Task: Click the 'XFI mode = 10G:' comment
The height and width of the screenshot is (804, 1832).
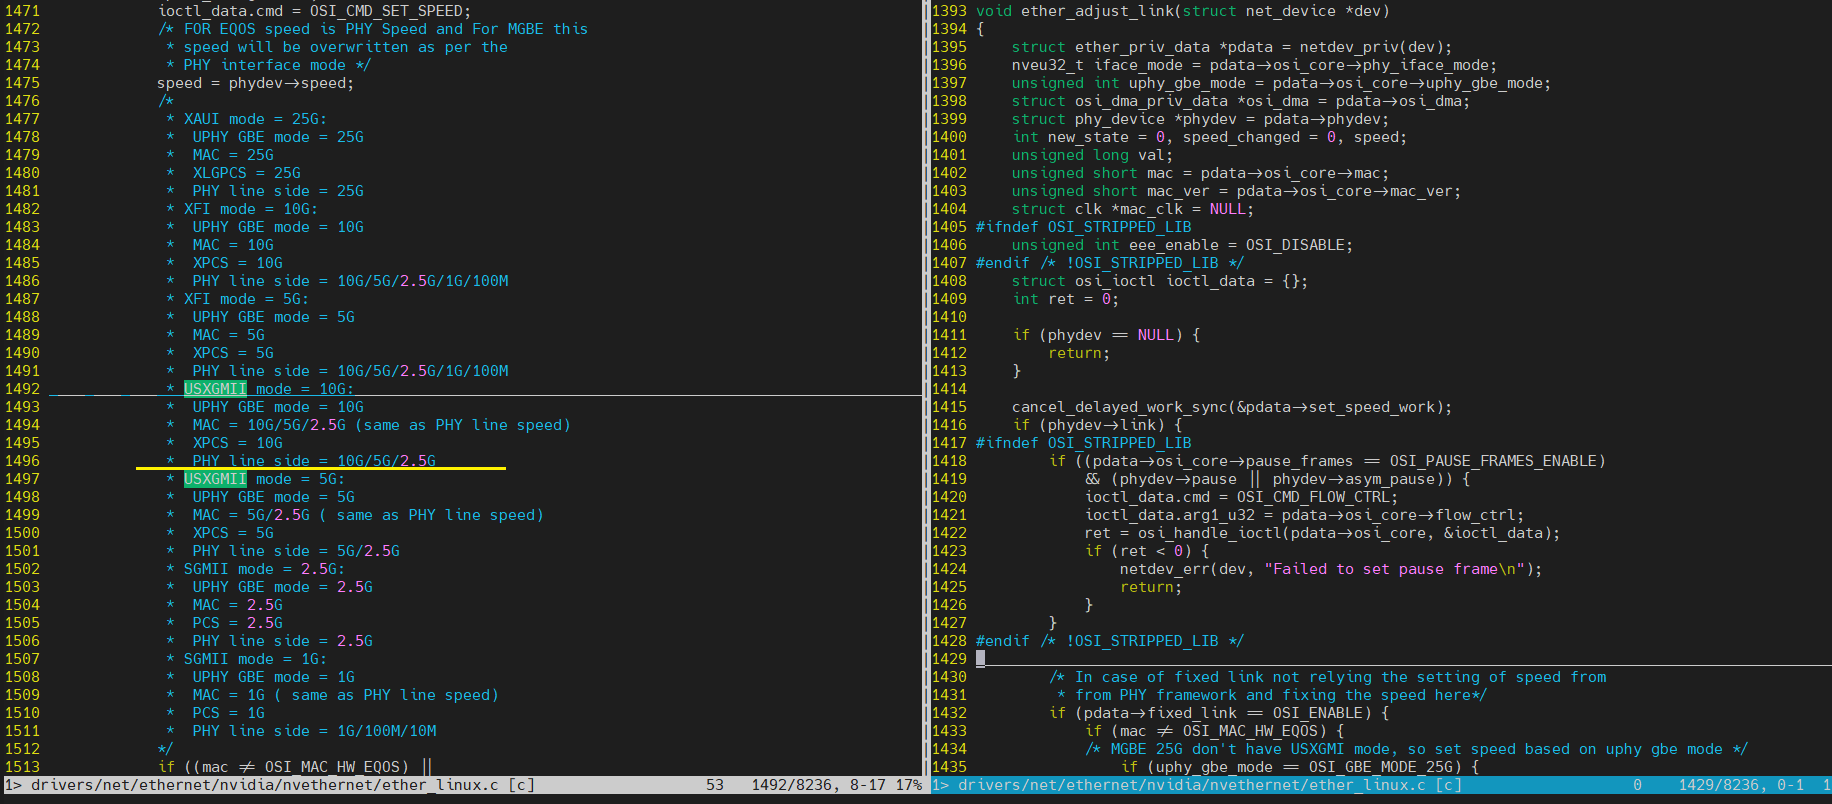Action: [251, 209]
